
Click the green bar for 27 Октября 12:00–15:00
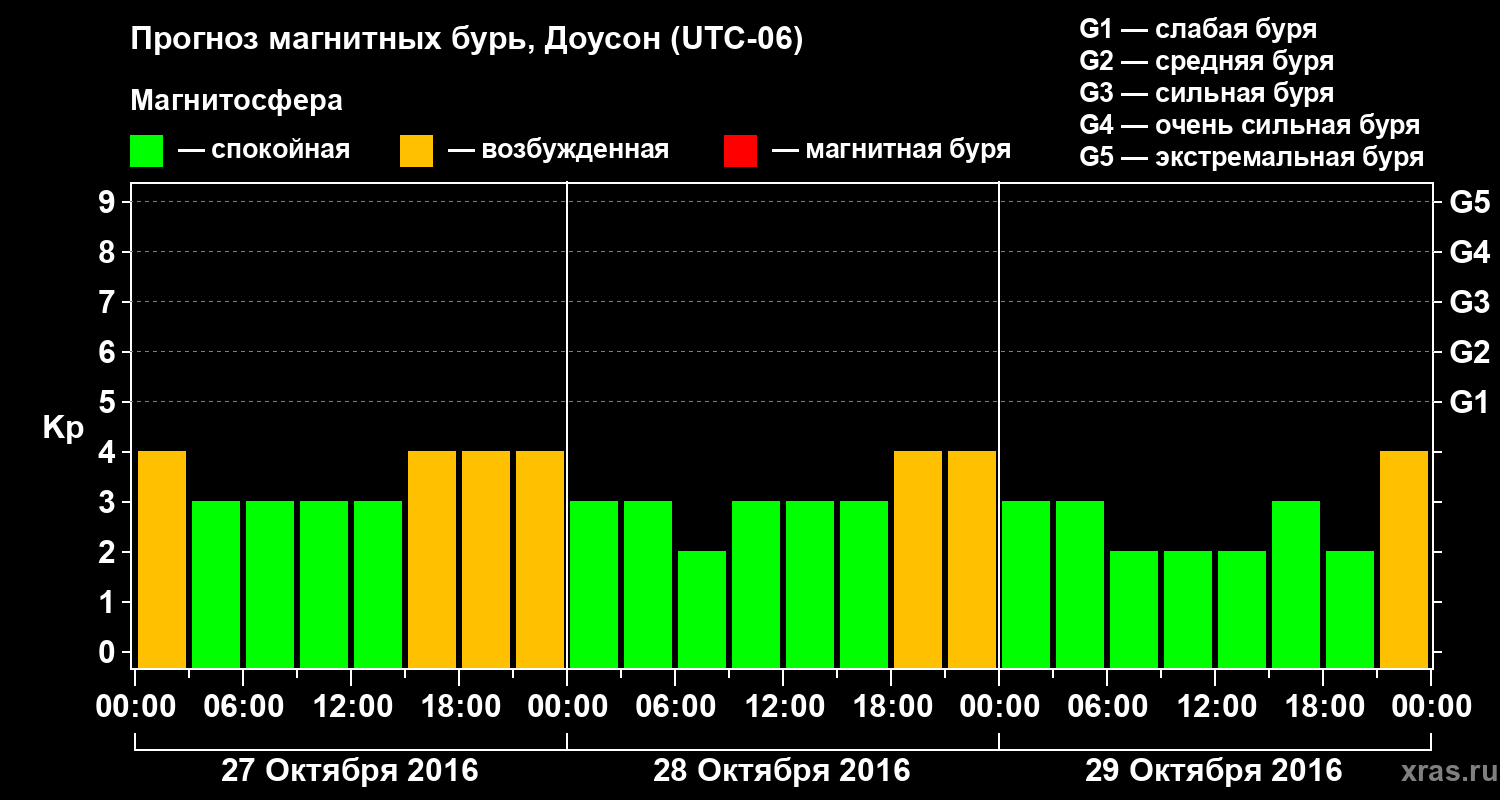pos(378,584)
